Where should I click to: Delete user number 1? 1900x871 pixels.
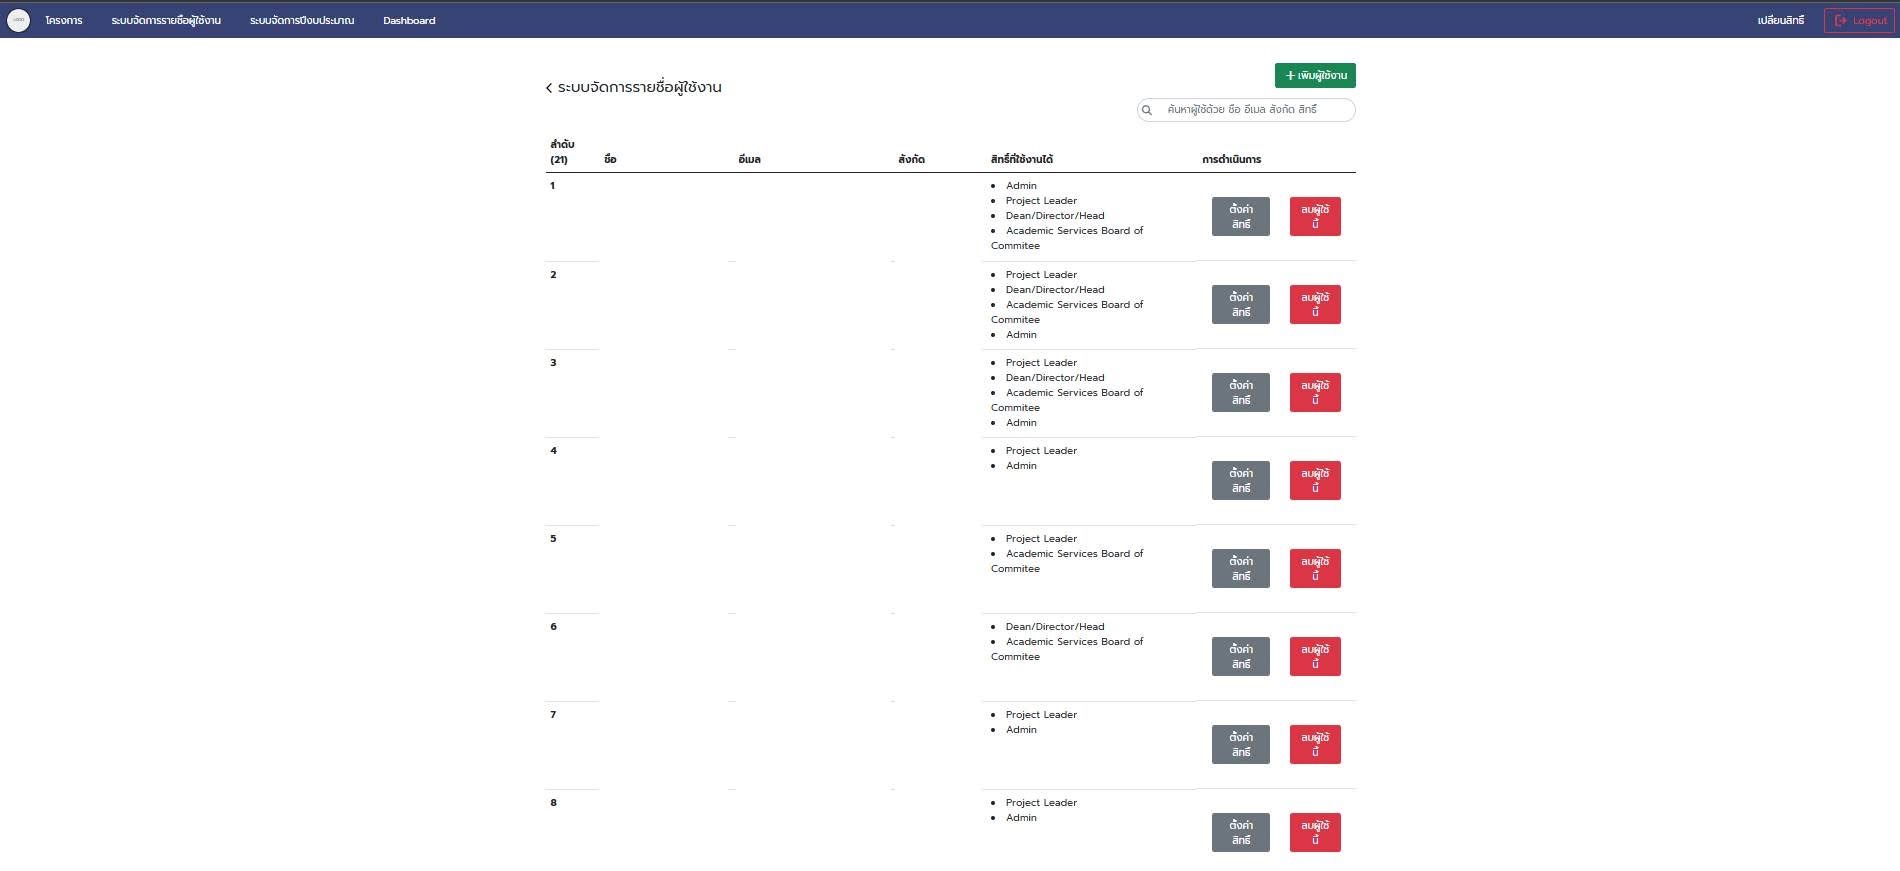1315,216
